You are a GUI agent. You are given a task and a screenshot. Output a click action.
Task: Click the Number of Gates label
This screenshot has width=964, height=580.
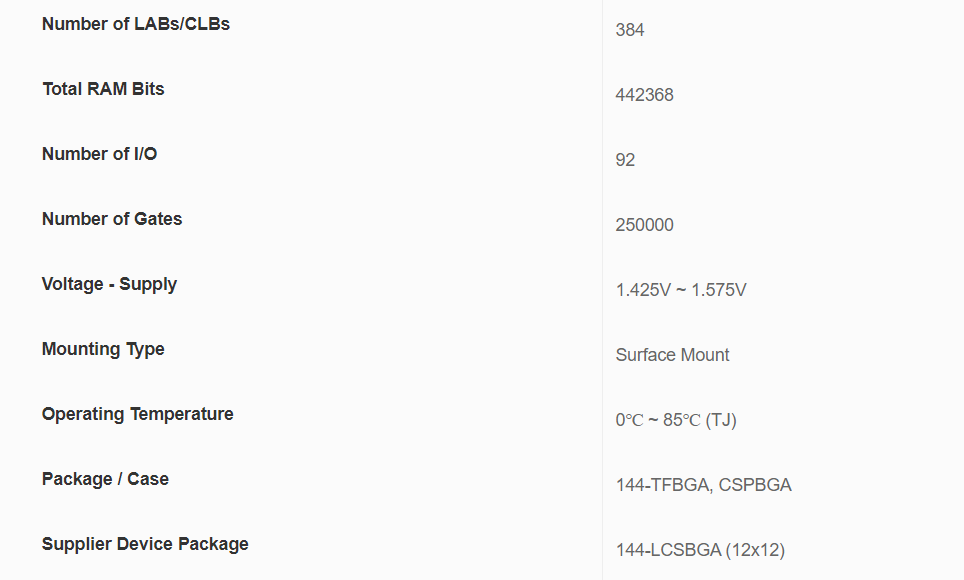(x=112, y=219)
